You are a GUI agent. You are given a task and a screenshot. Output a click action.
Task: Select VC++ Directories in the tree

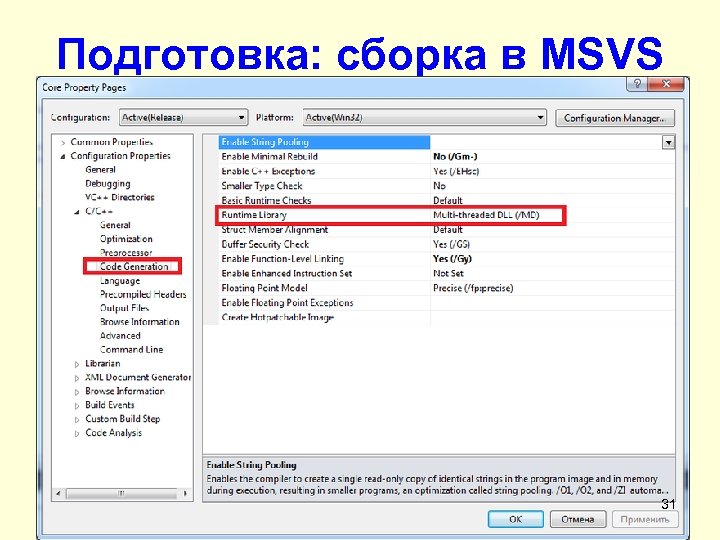coord(120,197)
